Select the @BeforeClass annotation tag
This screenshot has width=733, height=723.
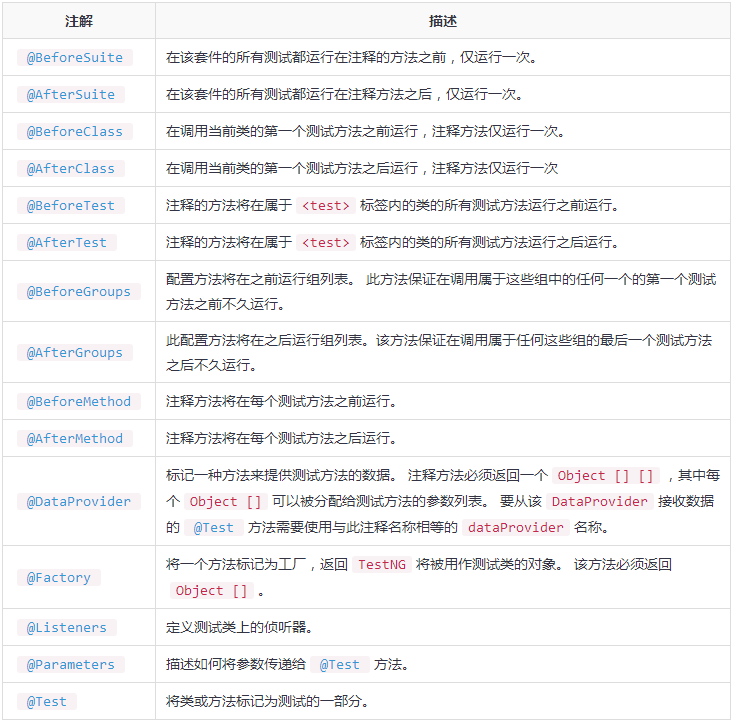(75, 131)
